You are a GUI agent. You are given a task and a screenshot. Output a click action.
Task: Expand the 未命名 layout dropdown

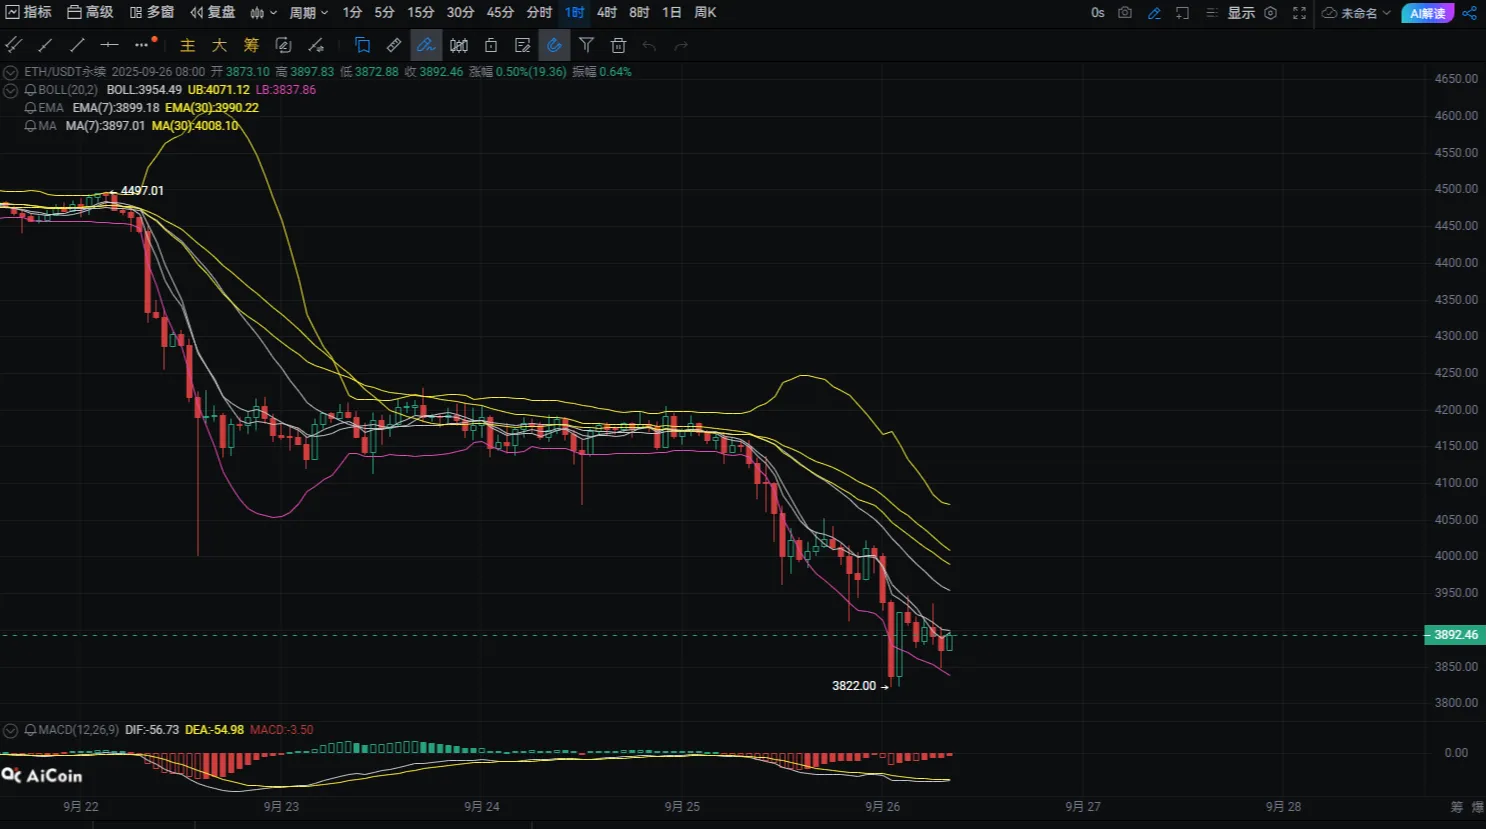pyautogui.click(x=1356, y=13)
